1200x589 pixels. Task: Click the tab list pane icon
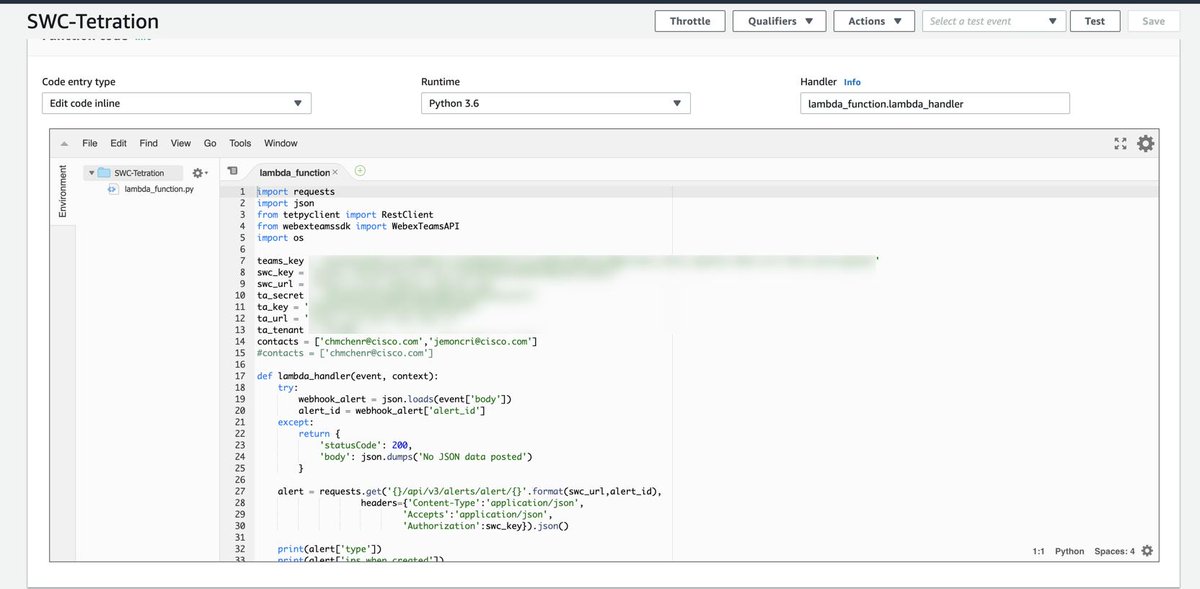(232, 172)
